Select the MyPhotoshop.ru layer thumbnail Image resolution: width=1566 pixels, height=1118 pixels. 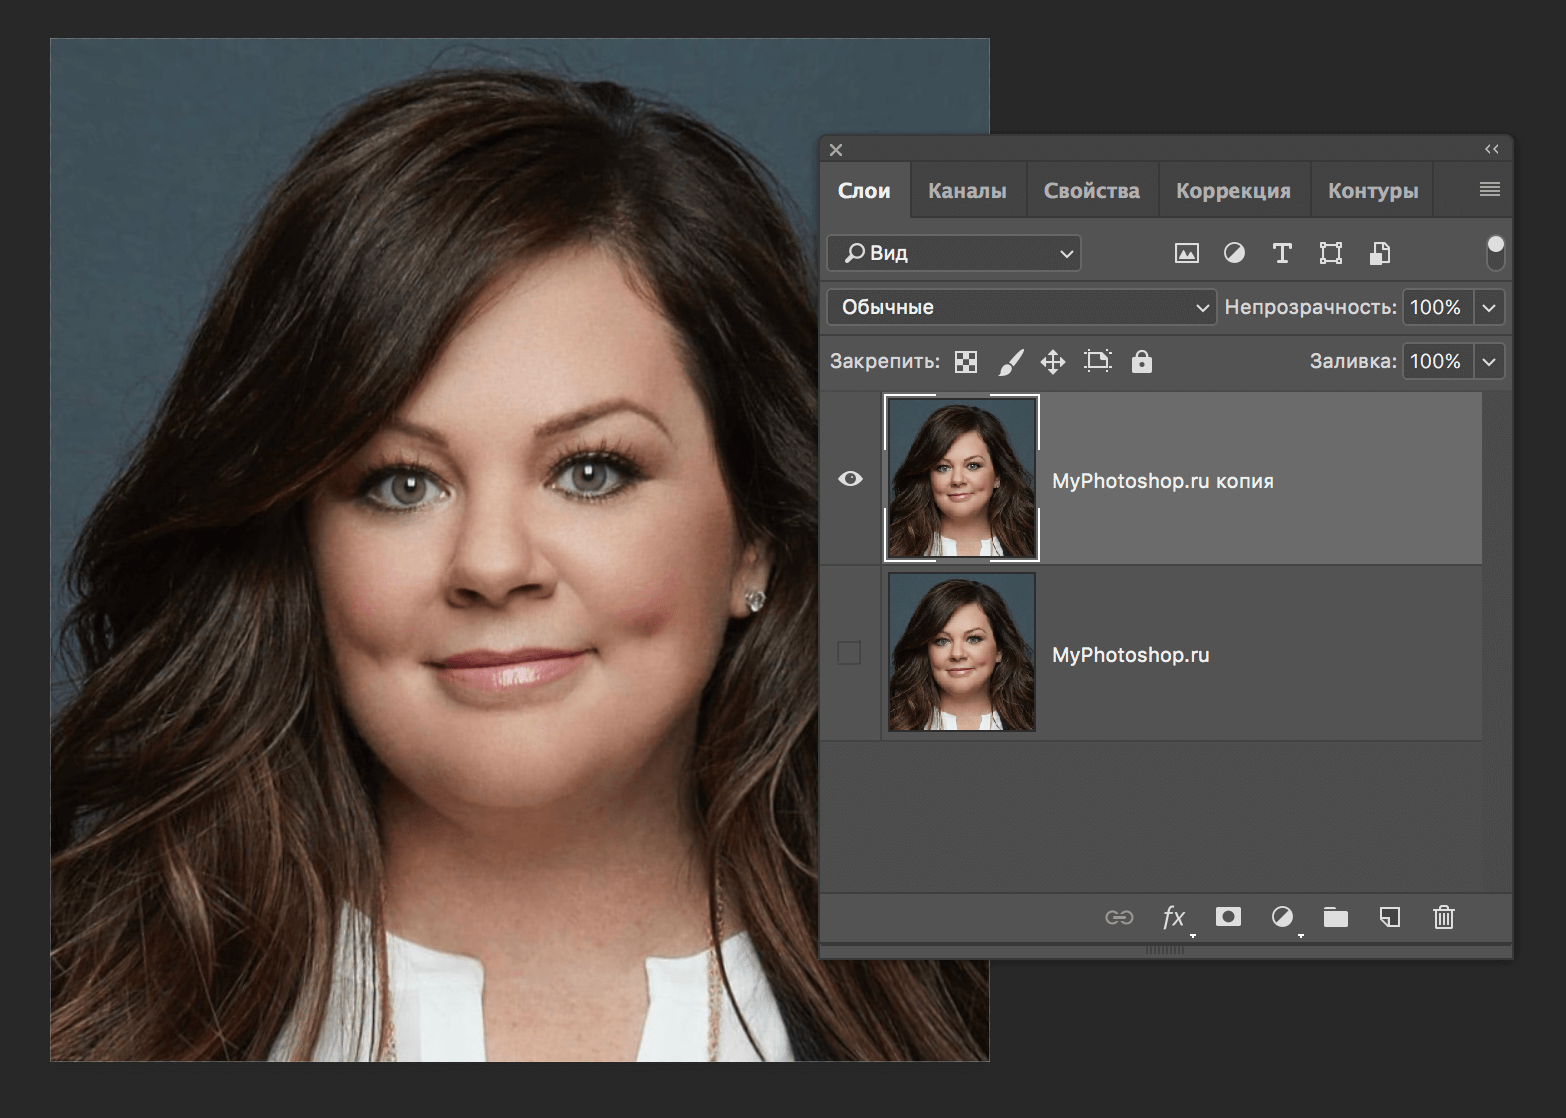(x=962, y=652)
